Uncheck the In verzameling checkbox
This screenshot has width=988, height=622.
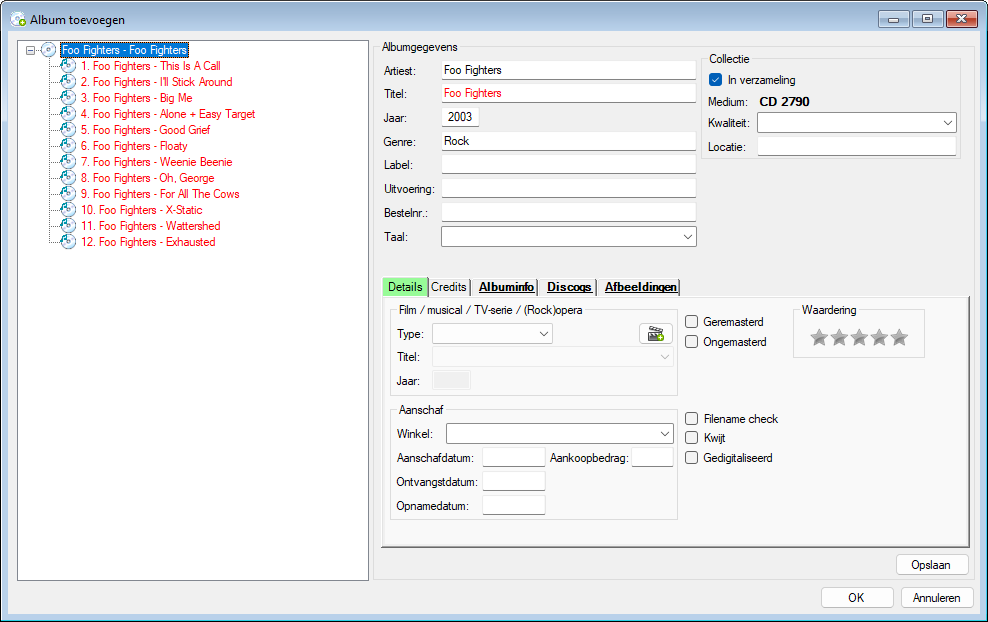(x=715, y=79)
